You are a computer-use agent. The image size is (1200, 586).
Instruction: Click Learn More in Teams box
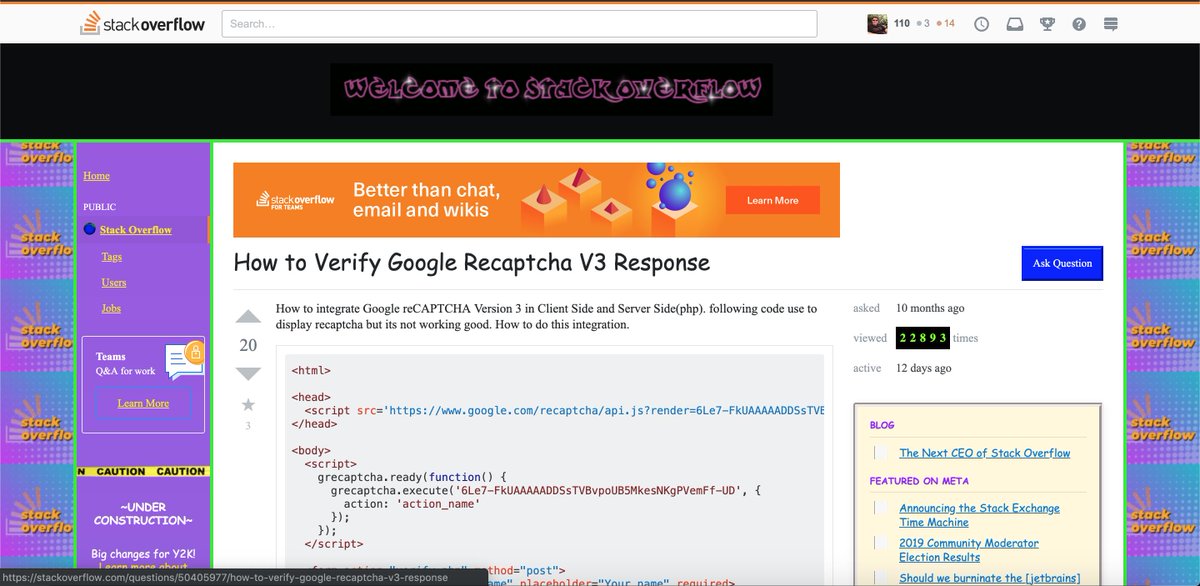pyautogui.click(x=143, y=404)
